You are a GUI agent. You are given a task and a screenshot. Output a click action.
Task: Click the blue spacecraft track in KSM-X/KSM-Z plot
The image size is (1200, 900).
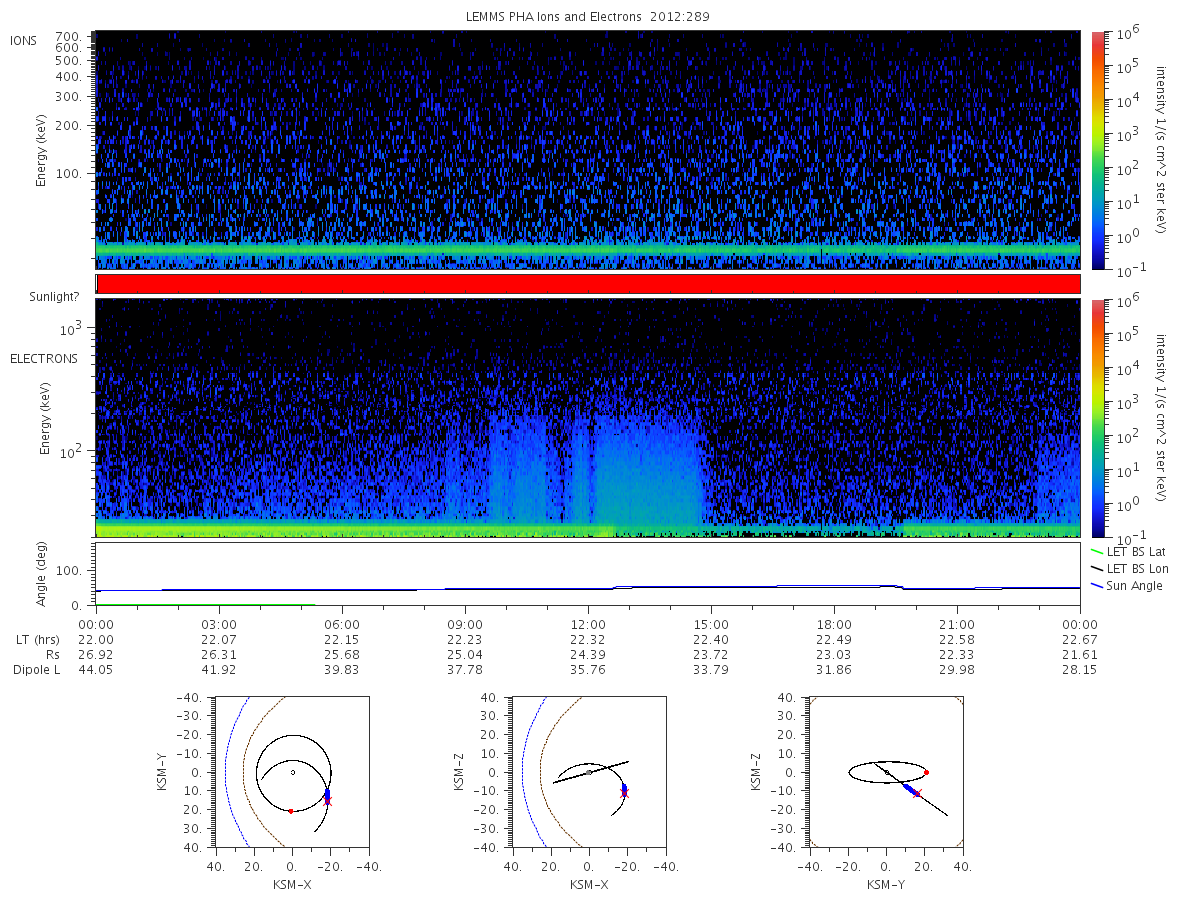(624, 790)
